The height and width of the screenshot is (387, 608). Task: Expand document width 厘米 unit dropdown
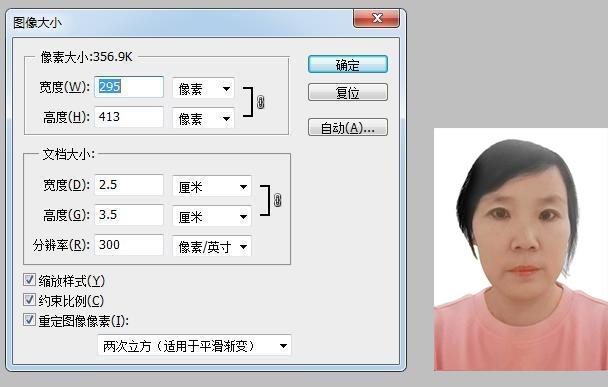coord(212,187)
